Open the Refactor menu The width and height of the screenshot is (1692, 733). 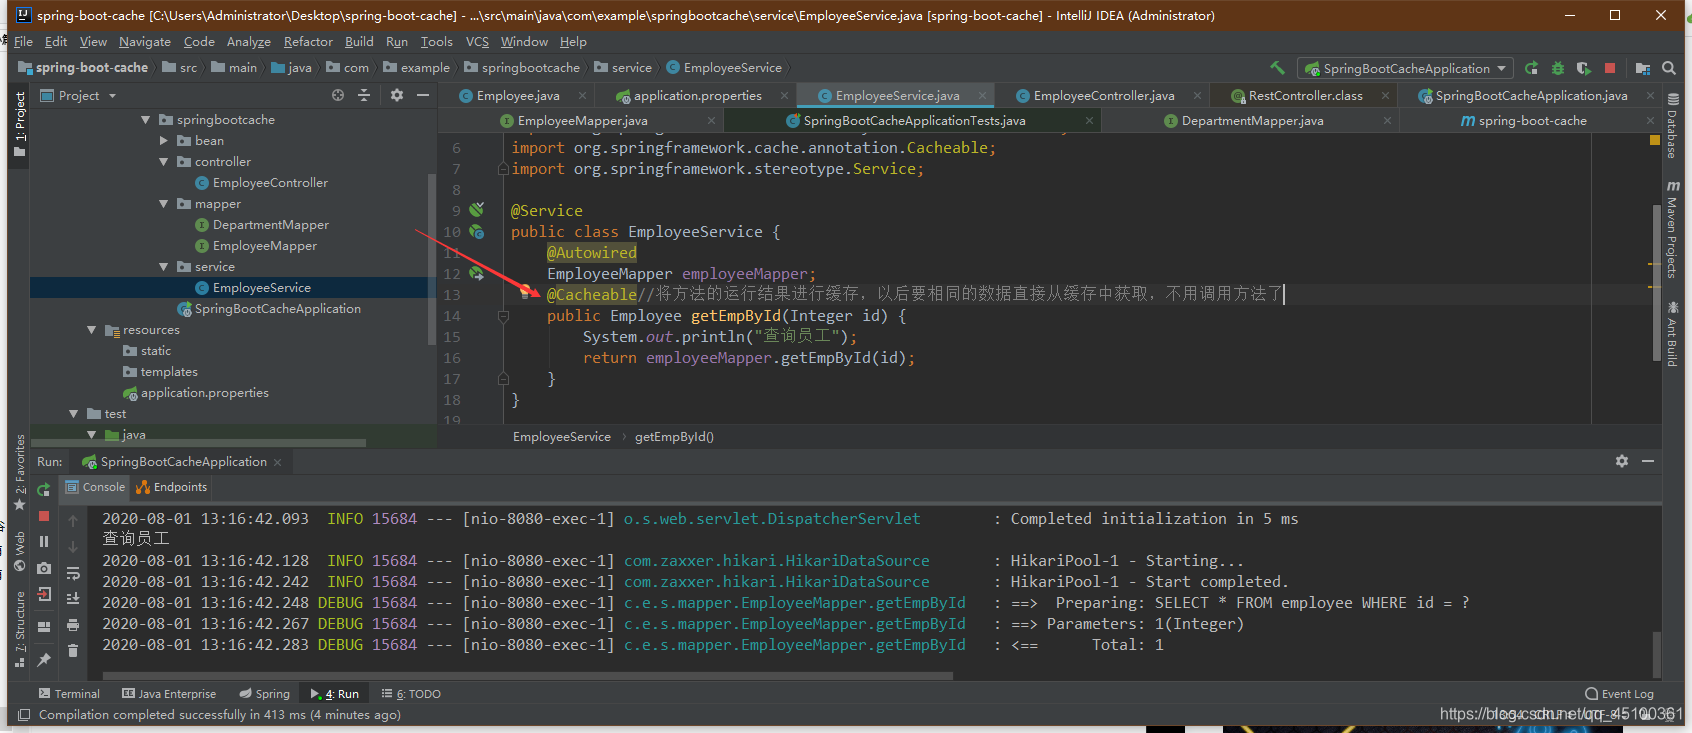coord(308,42)
